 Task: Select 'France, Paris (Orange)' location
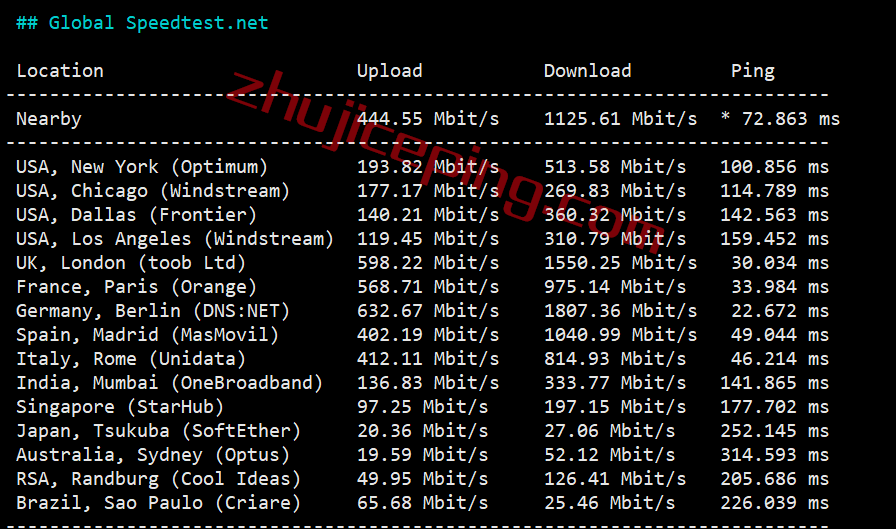[x=137, y=287]
